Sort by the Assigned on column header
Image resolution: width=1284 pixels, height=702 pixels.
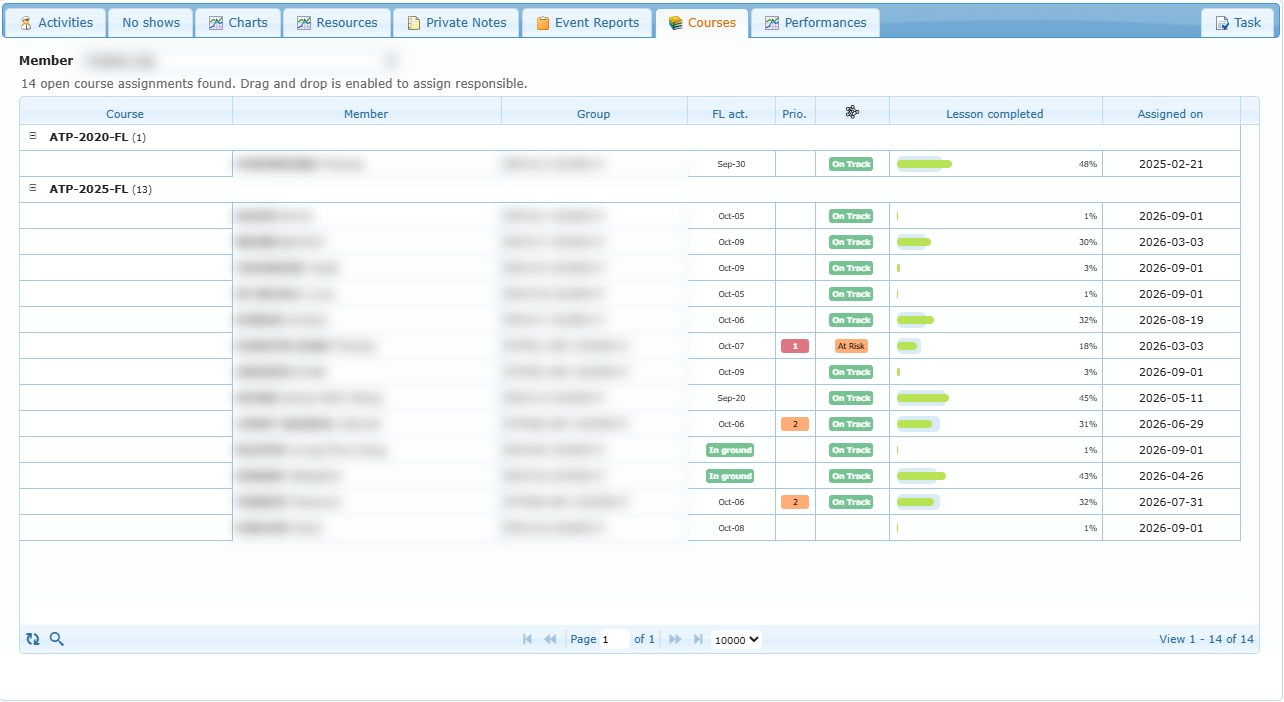(1170, 114)
